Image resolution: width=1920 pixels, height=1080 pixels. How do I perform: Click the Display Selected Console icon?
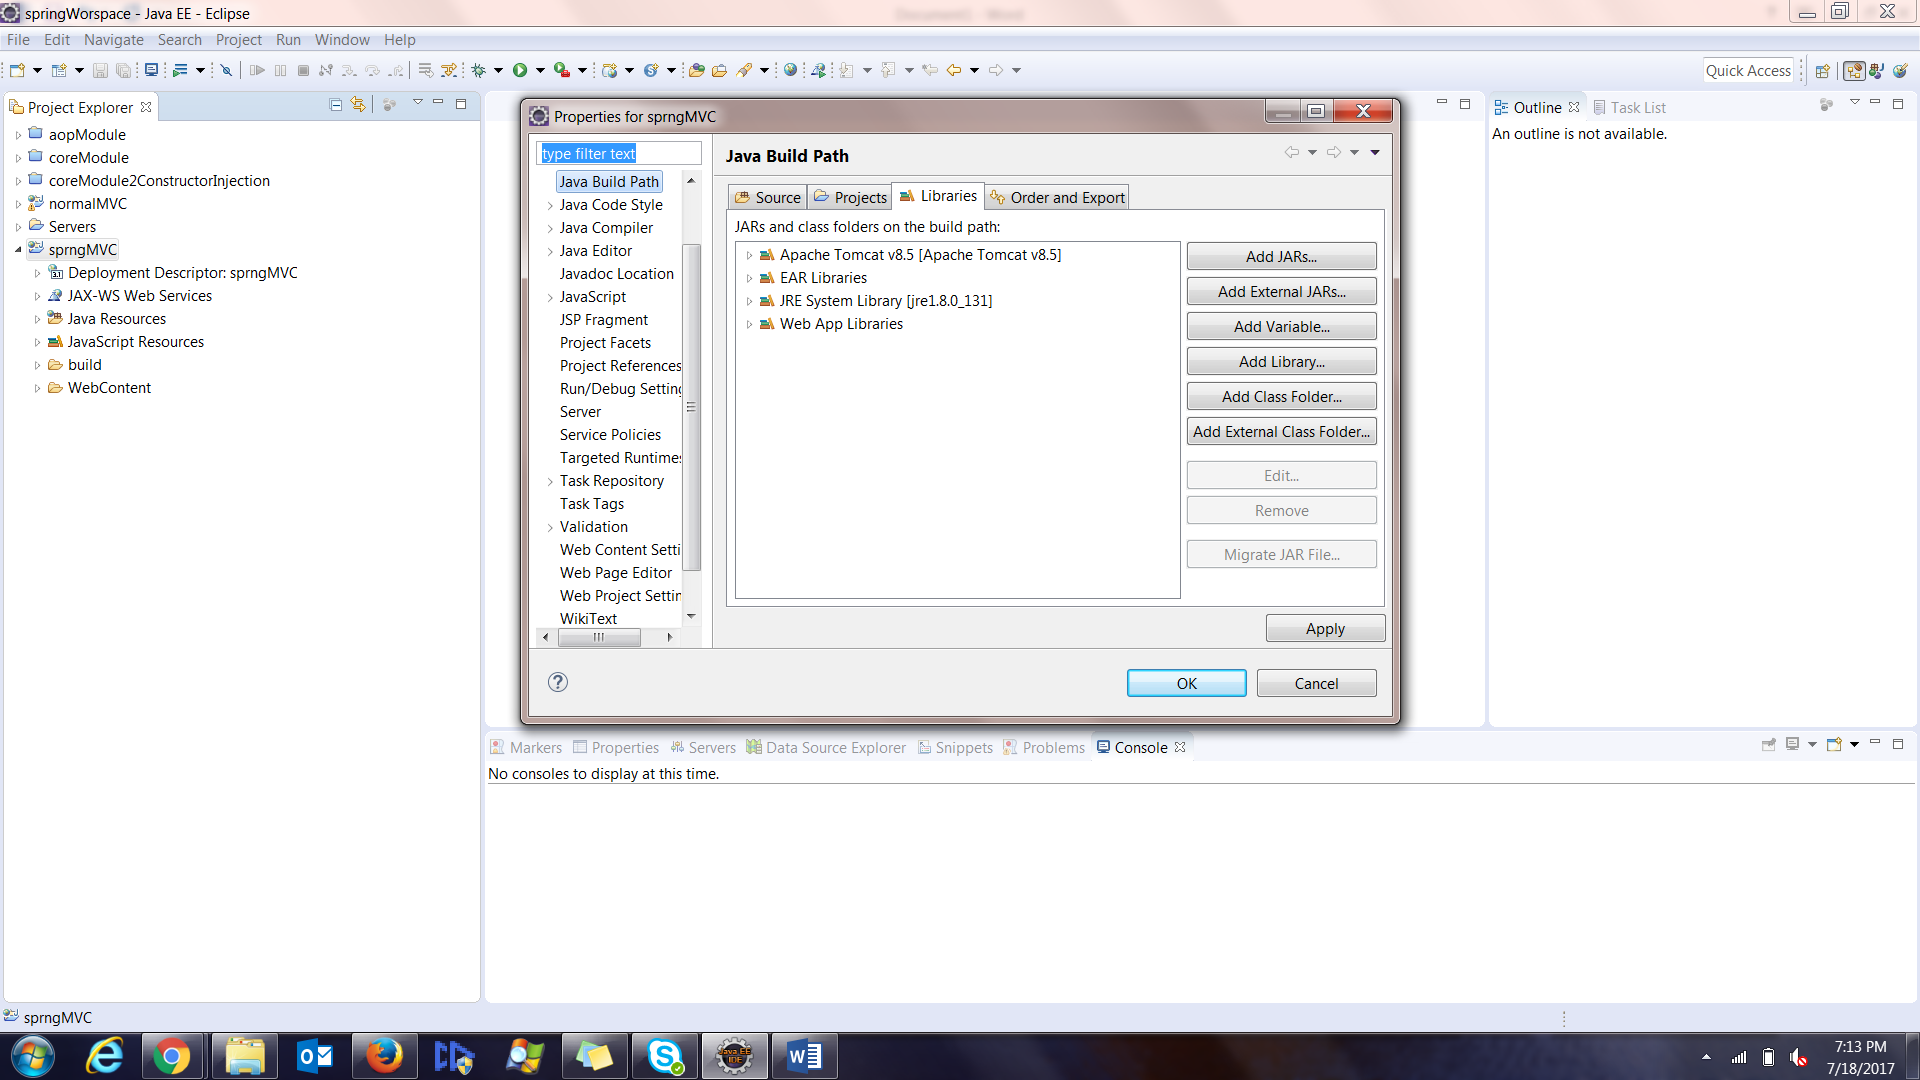(x=1792, y=745)
